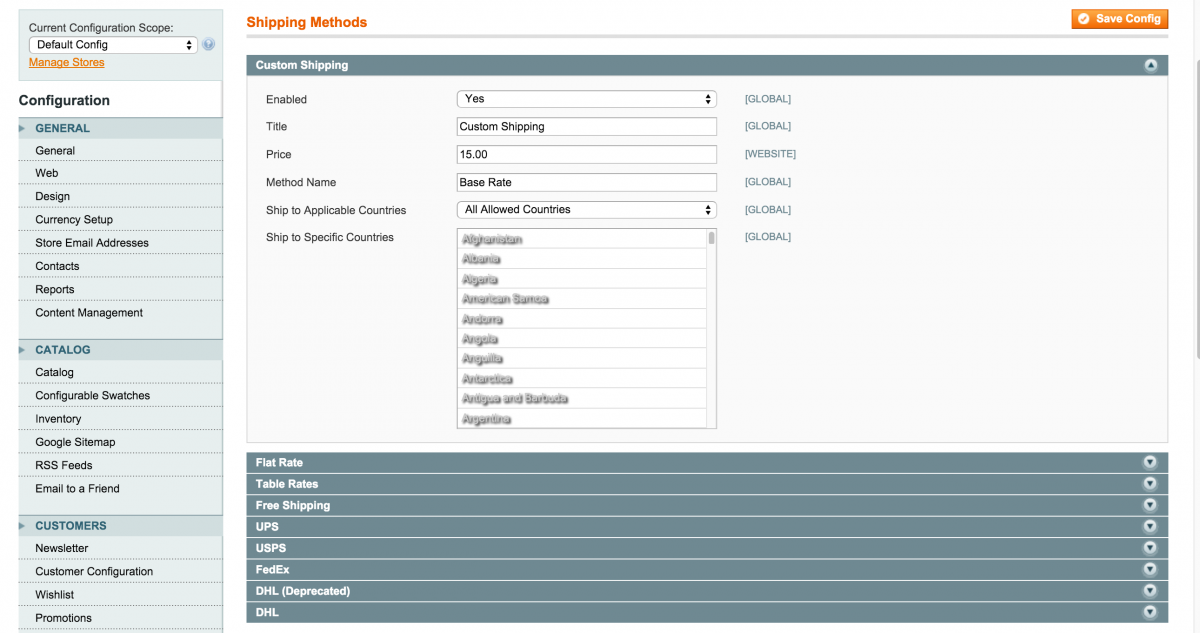Open the Enabled dropdown set to Yes
This screenshot has height=633, width=1200.
[586, 98]
